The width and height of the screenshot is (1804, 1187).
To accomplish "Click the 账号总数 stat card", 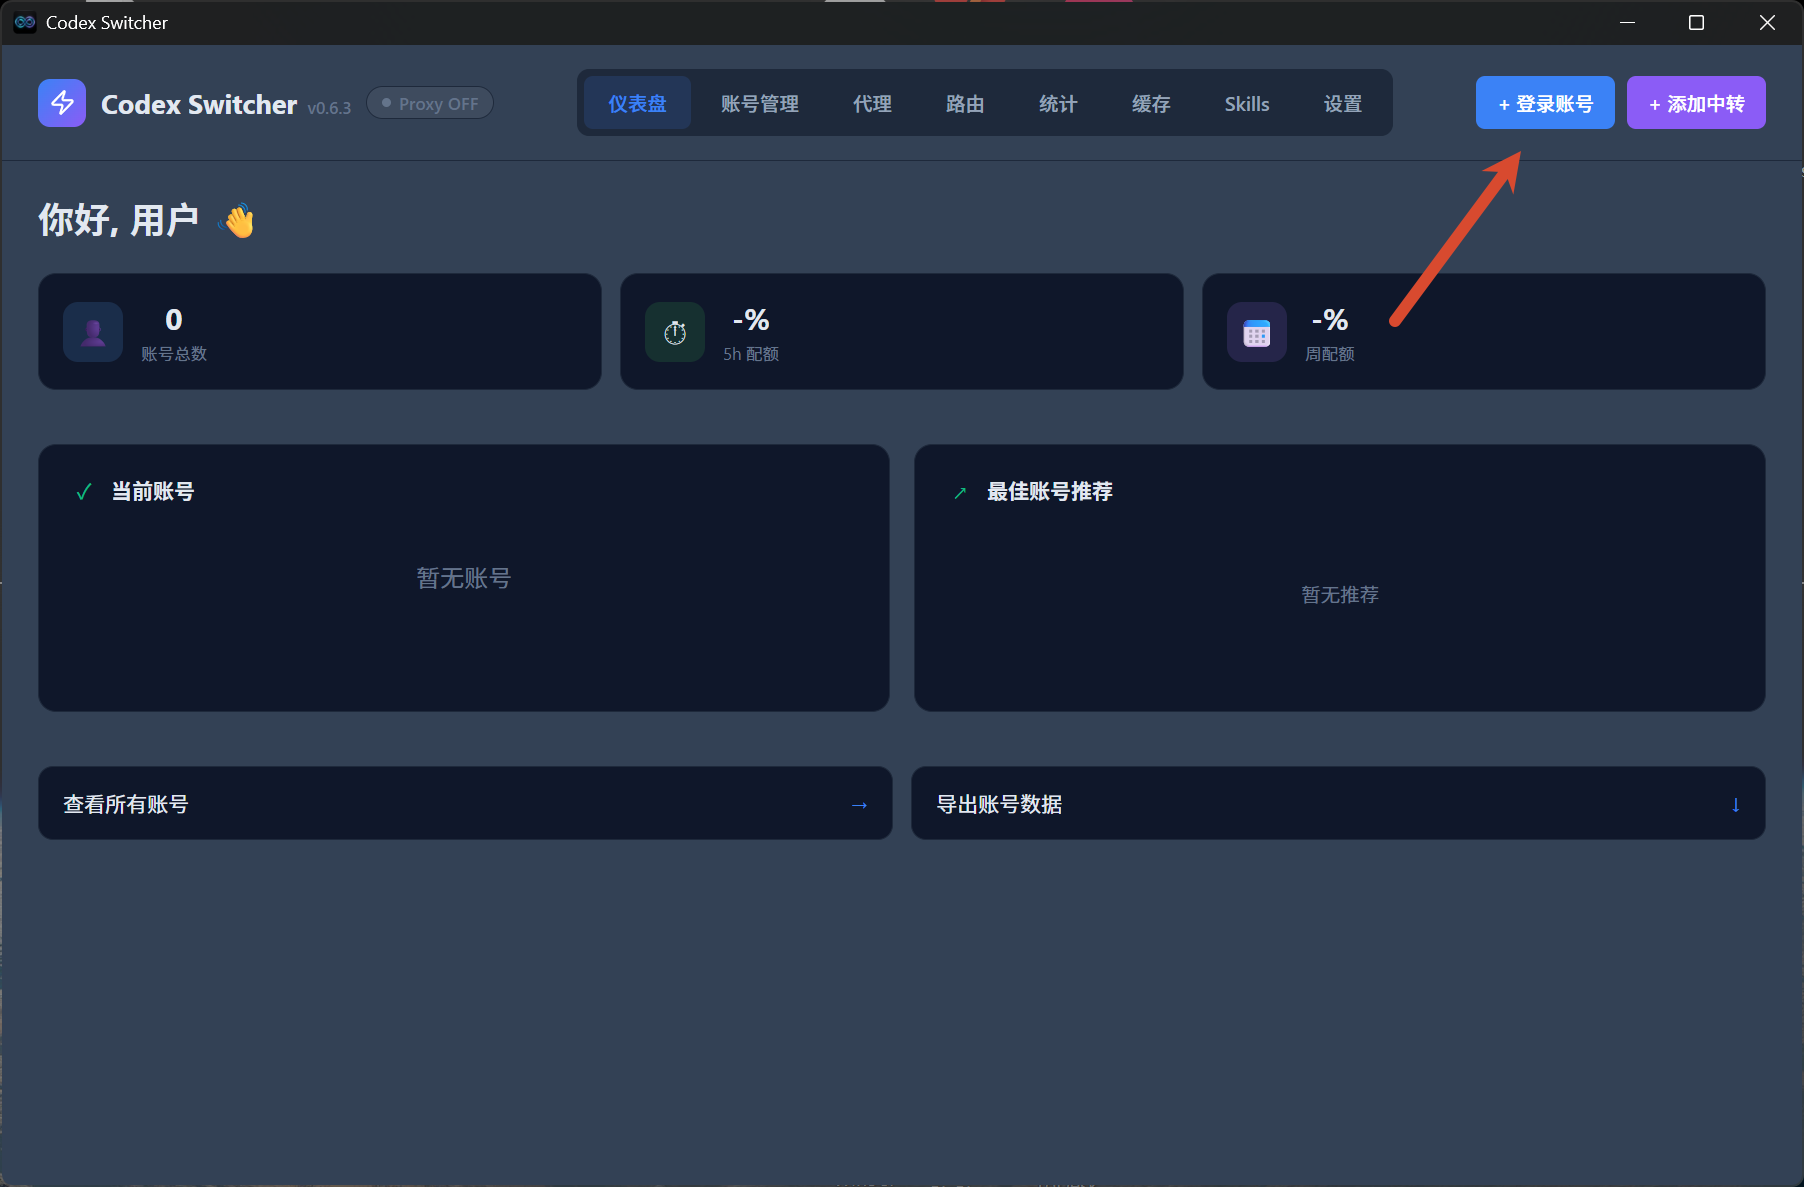I will [320, 331].
